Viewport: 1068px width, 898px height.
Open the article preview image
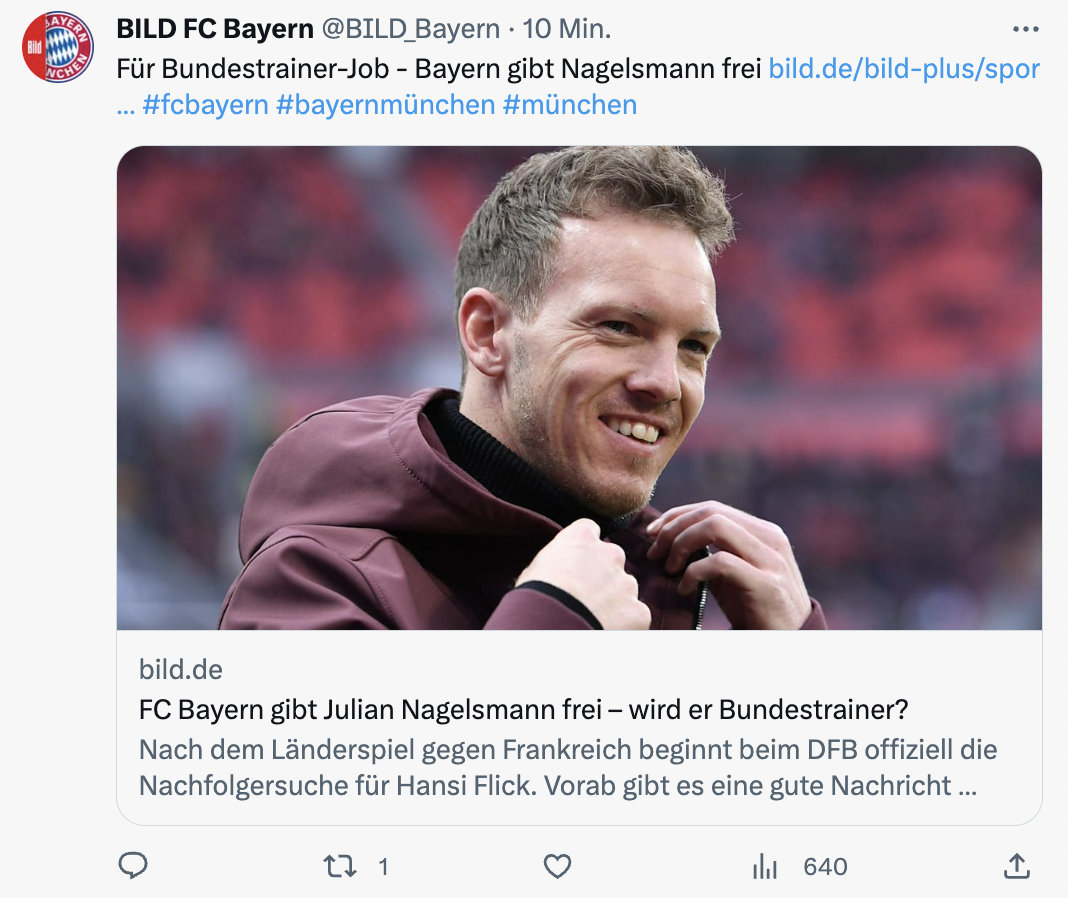[x=579, y=388]
